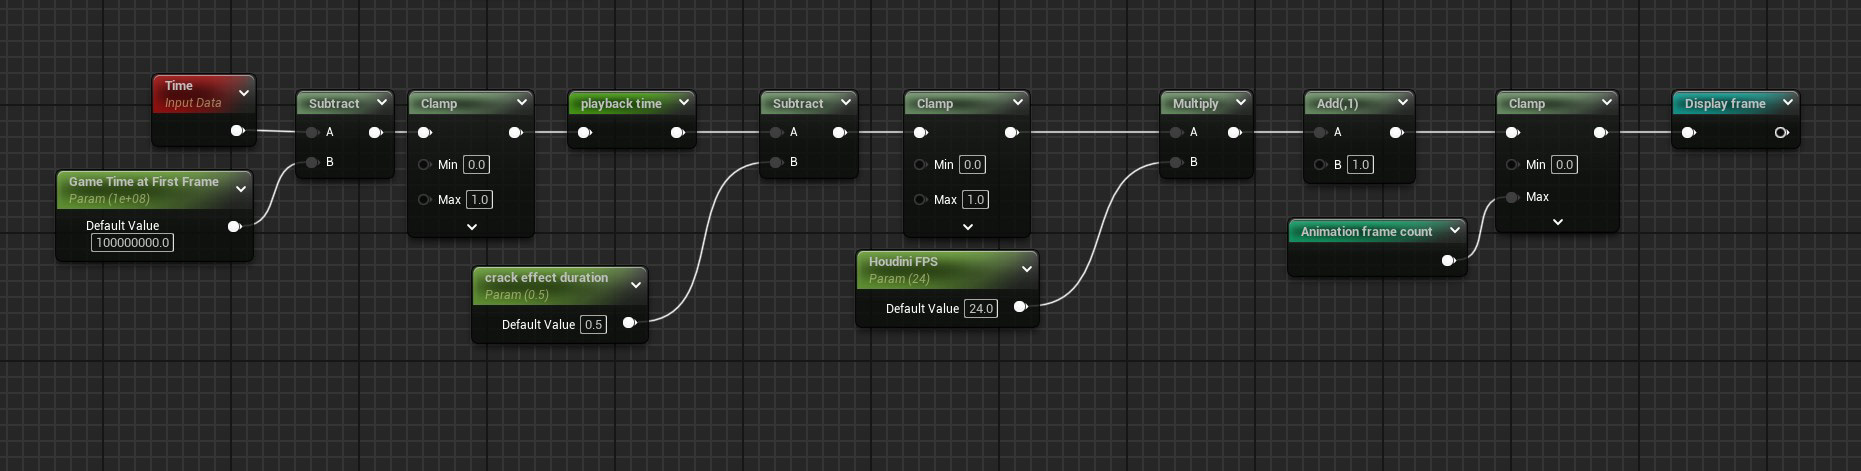The width and height of the screenshot is (1861, 471).
Task: Toggle chevron on the last Clamp node header
Action: point(1606,102)
